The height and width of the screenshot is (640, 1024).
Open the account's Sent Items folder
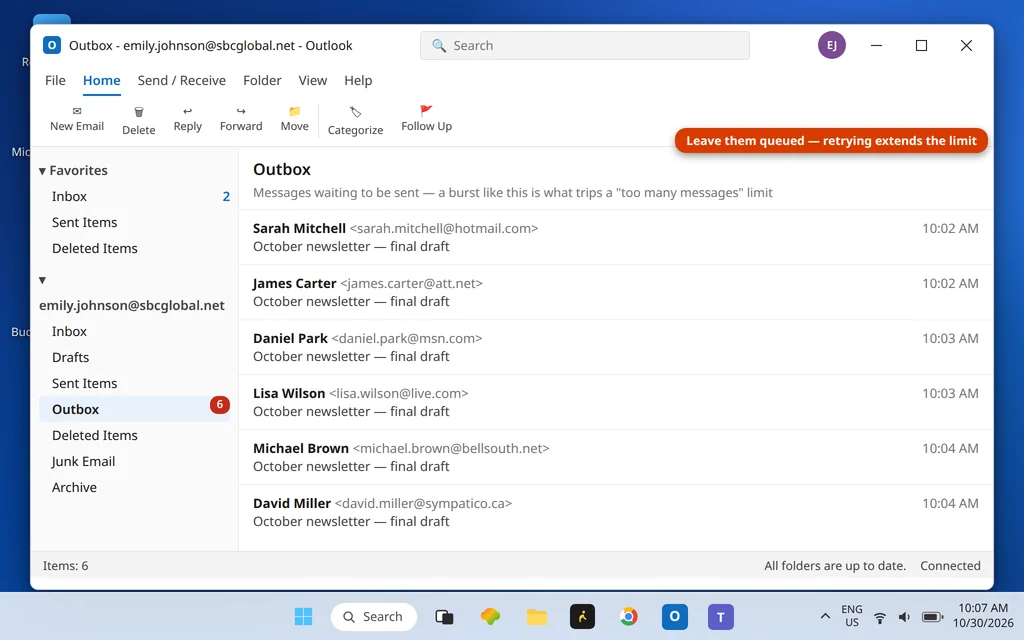(135, 384)
